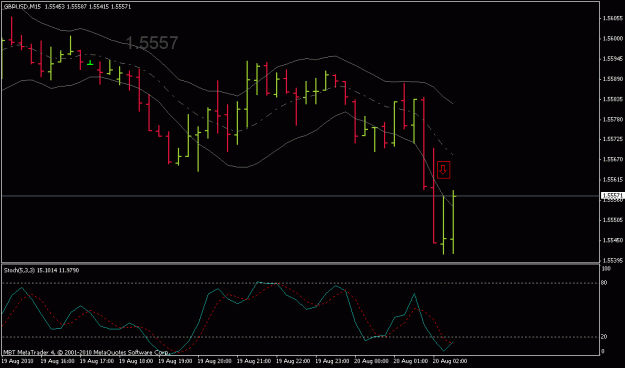Screen dimensions: 625x368
Task: Click the 1.55945 price axis label
Action: pyautogui.click(x=613, y=59)
